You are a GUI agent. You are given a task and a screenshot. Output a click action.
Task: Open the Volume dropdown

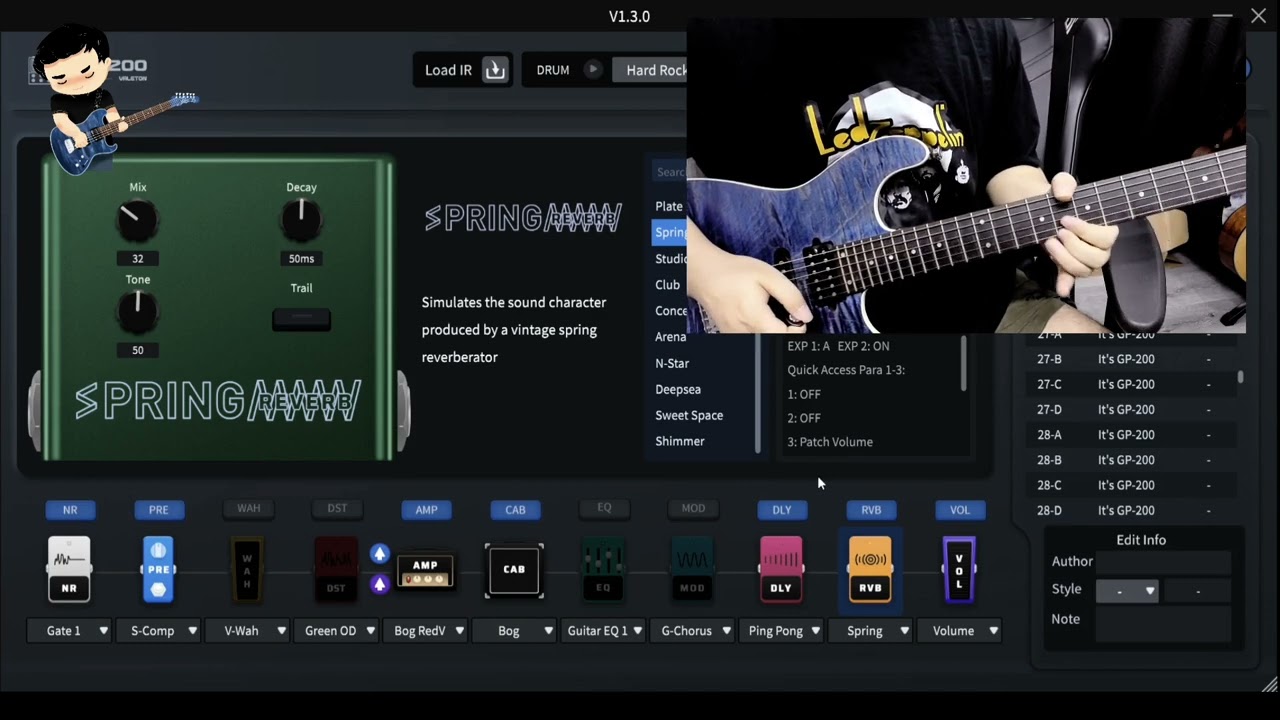tap(960, 631)
